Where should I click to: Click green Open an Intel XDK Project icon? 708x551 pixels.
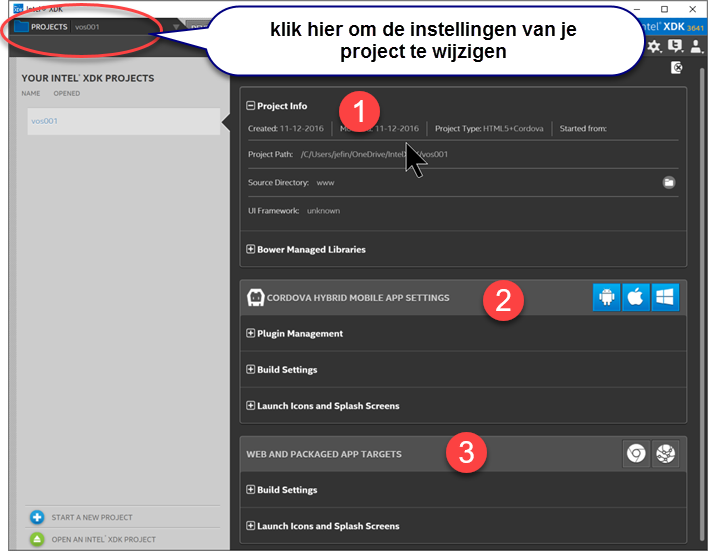[x=37, y=539]
